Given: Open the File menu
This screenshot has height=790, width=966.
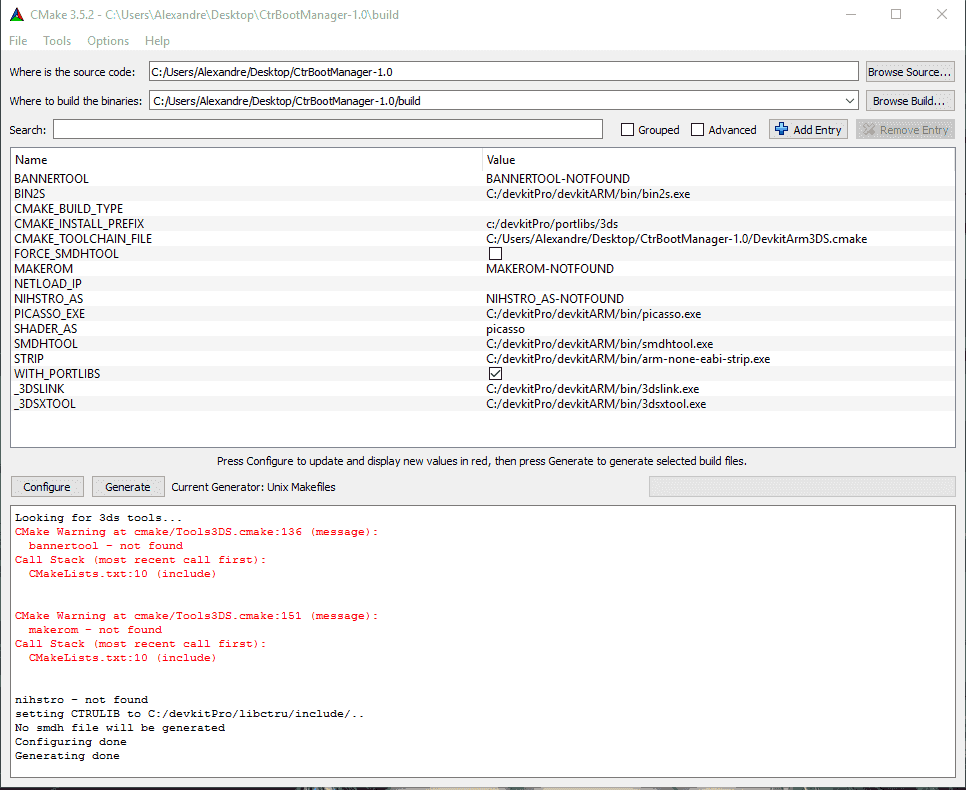Looking at the screenshot, I should point(18,41).
